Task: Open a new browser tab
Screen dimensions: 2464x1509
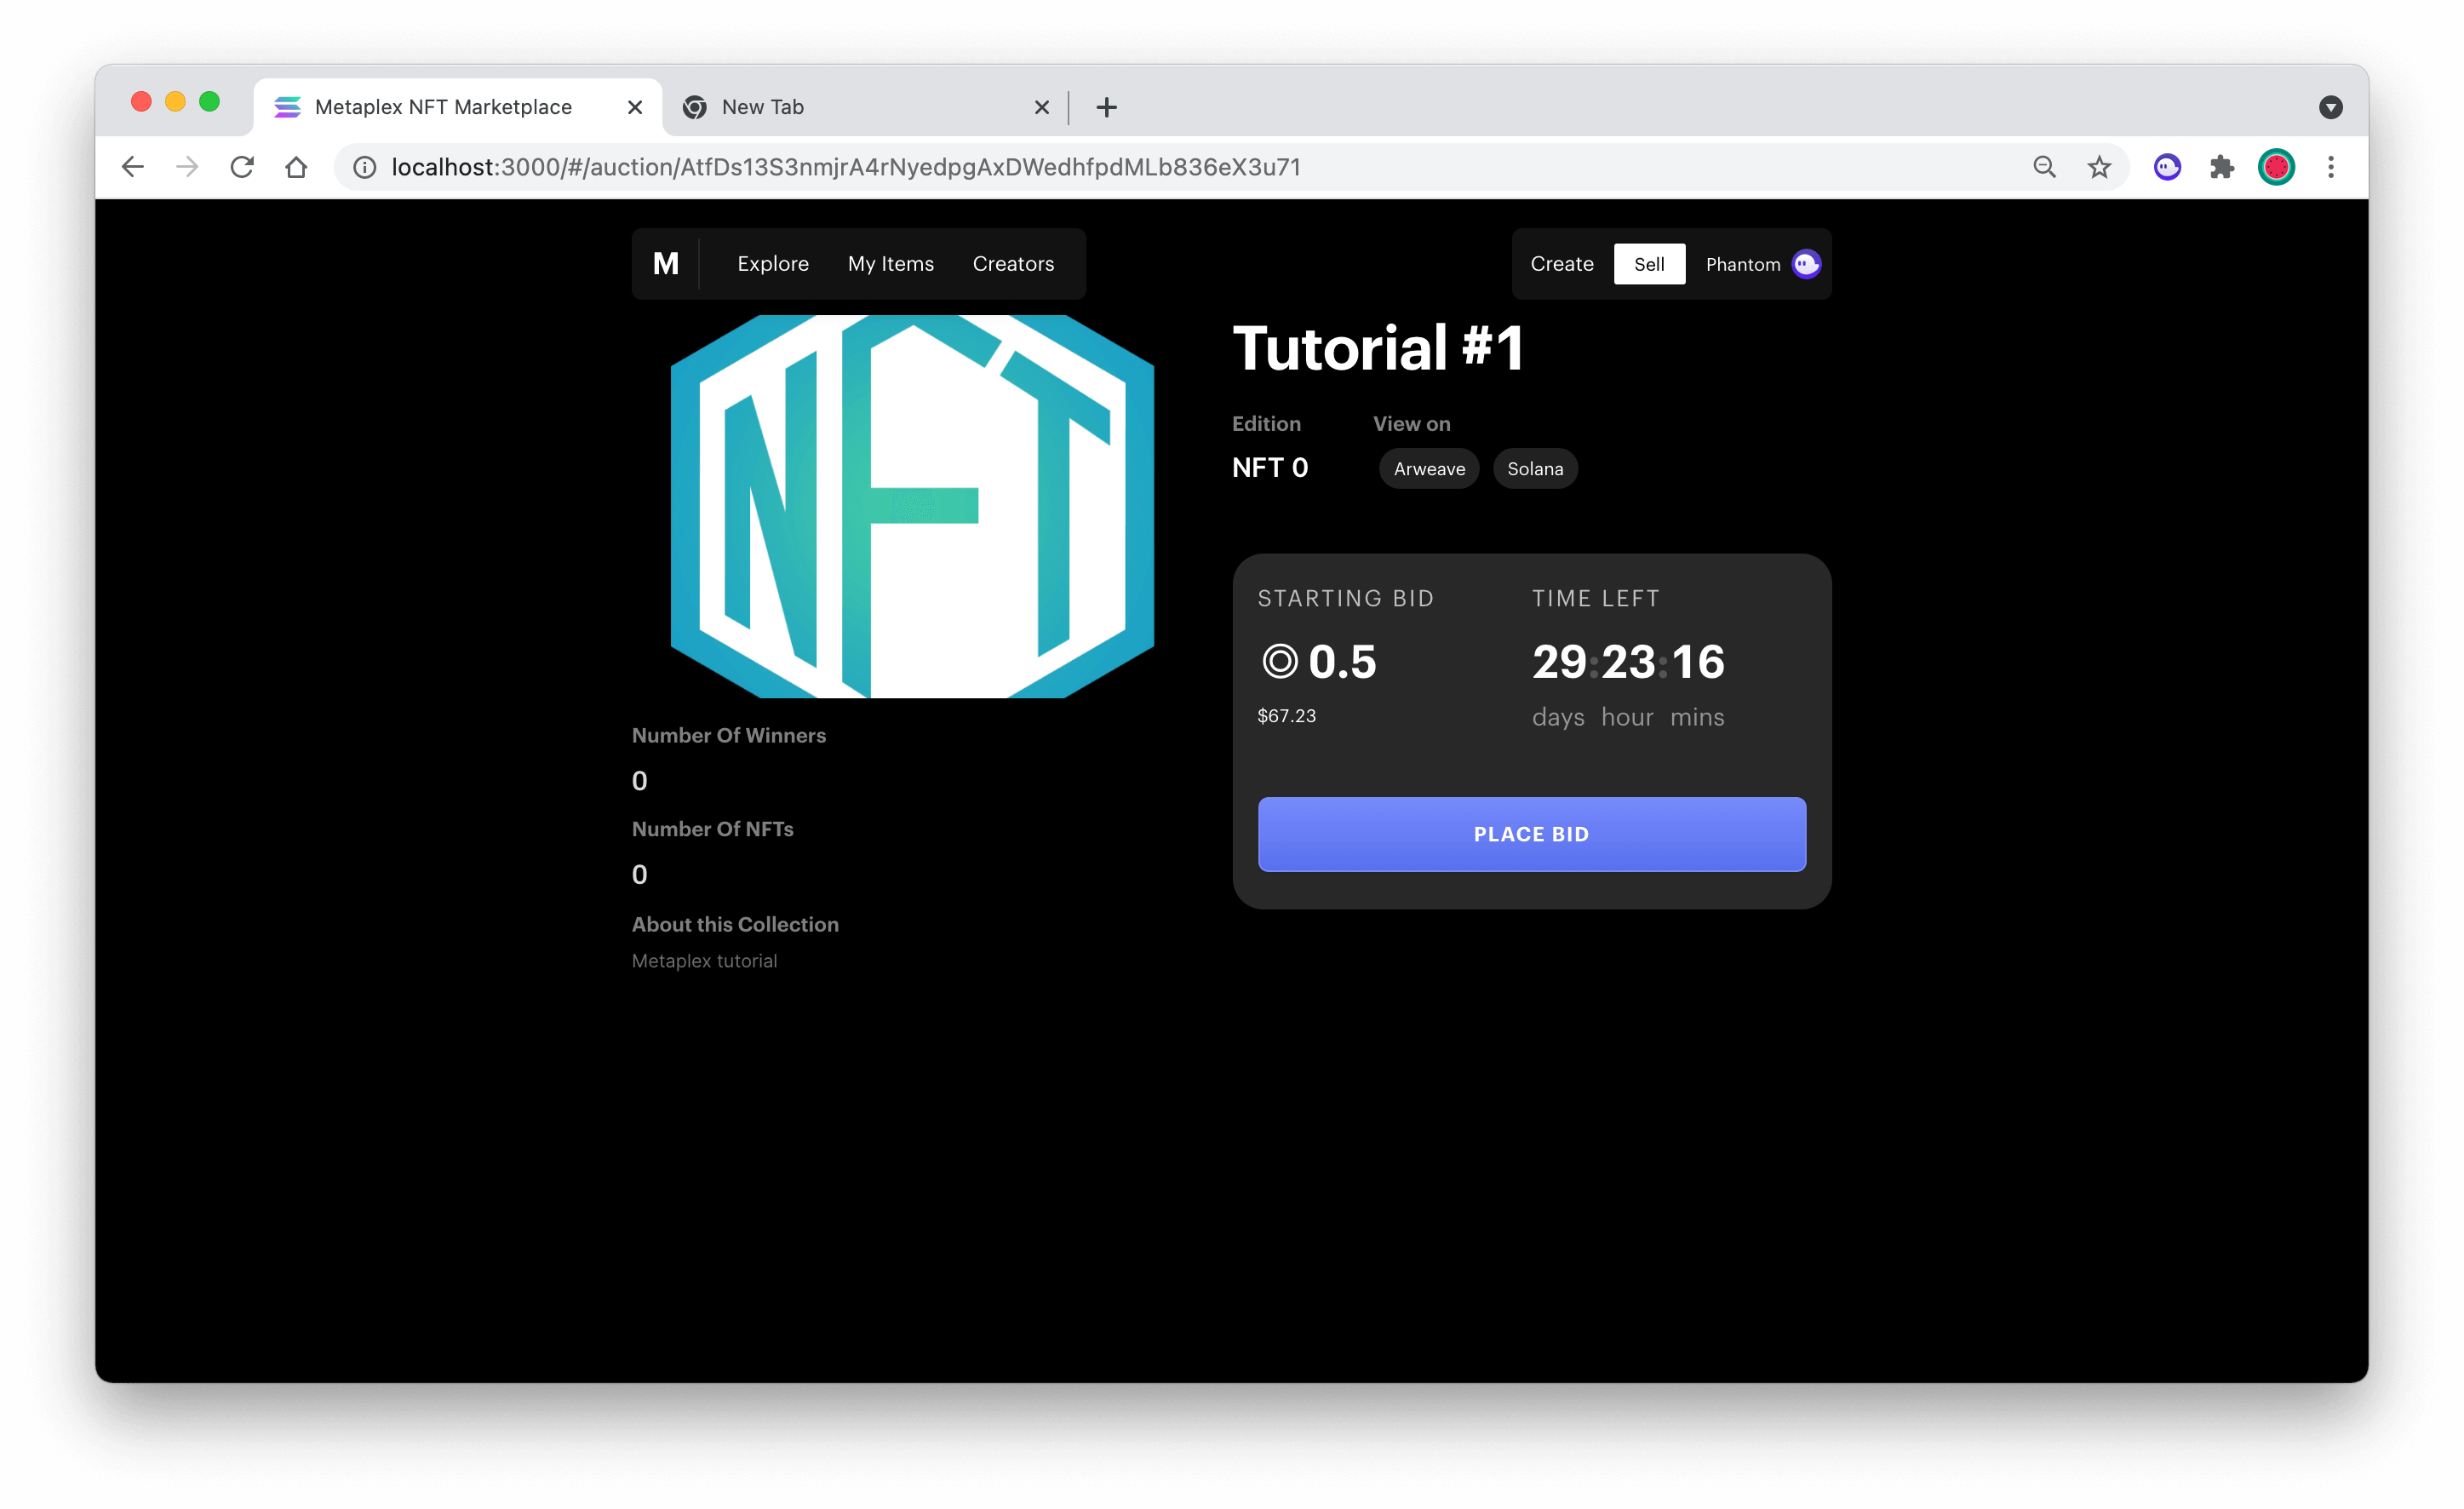Action: click(1106, 107)
